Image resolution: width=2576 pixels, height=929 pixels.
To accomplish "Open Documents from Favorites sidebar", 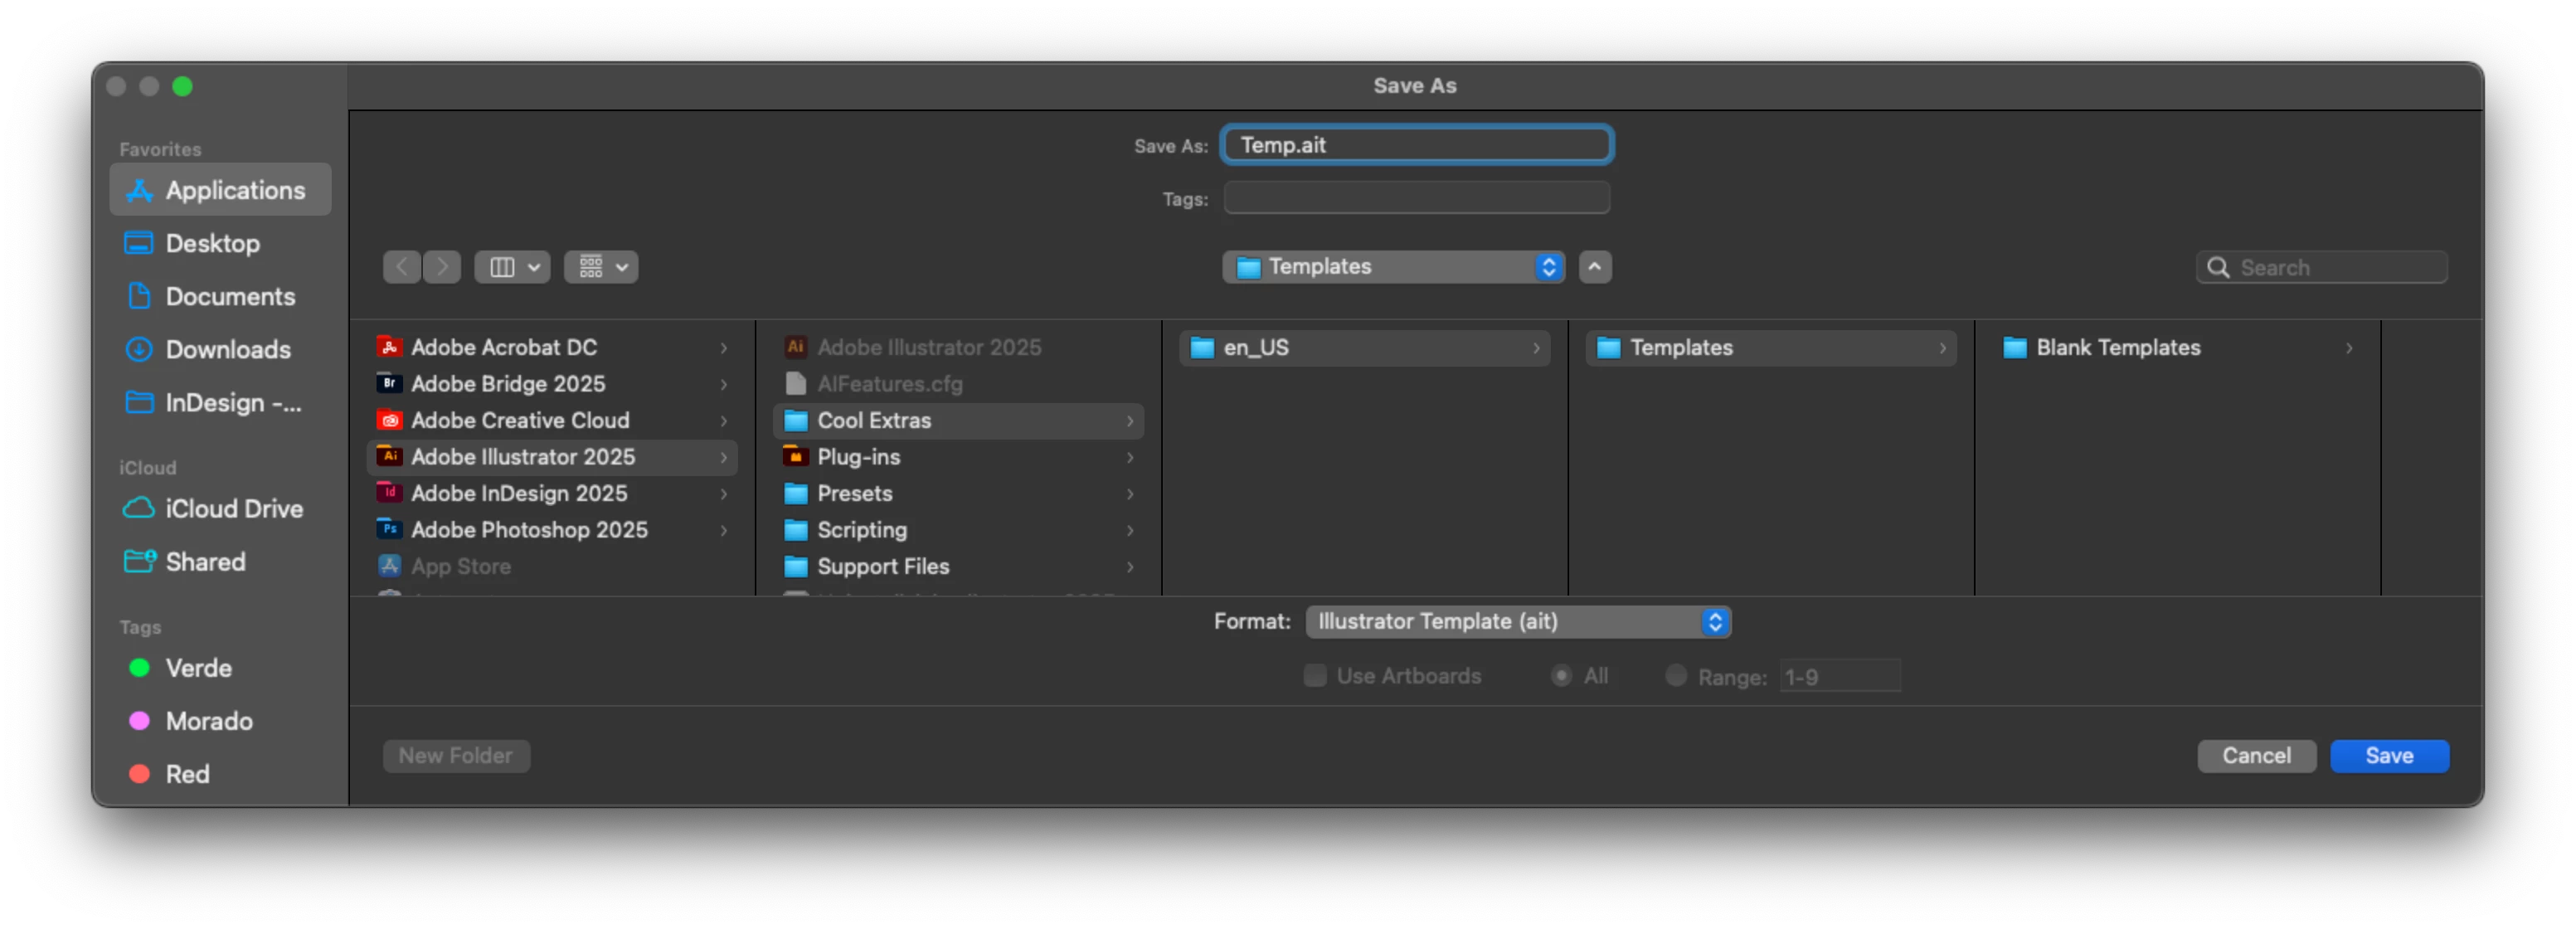I will (229, 296).
